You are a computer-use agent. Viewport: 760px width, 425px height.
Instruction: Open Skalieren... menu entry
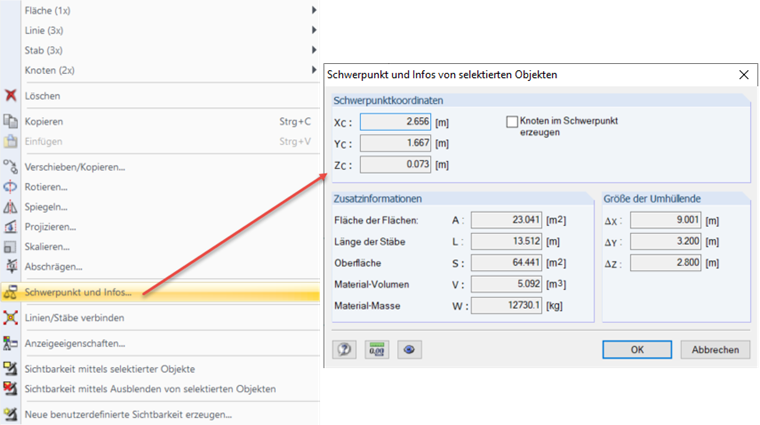pos(160,247)
